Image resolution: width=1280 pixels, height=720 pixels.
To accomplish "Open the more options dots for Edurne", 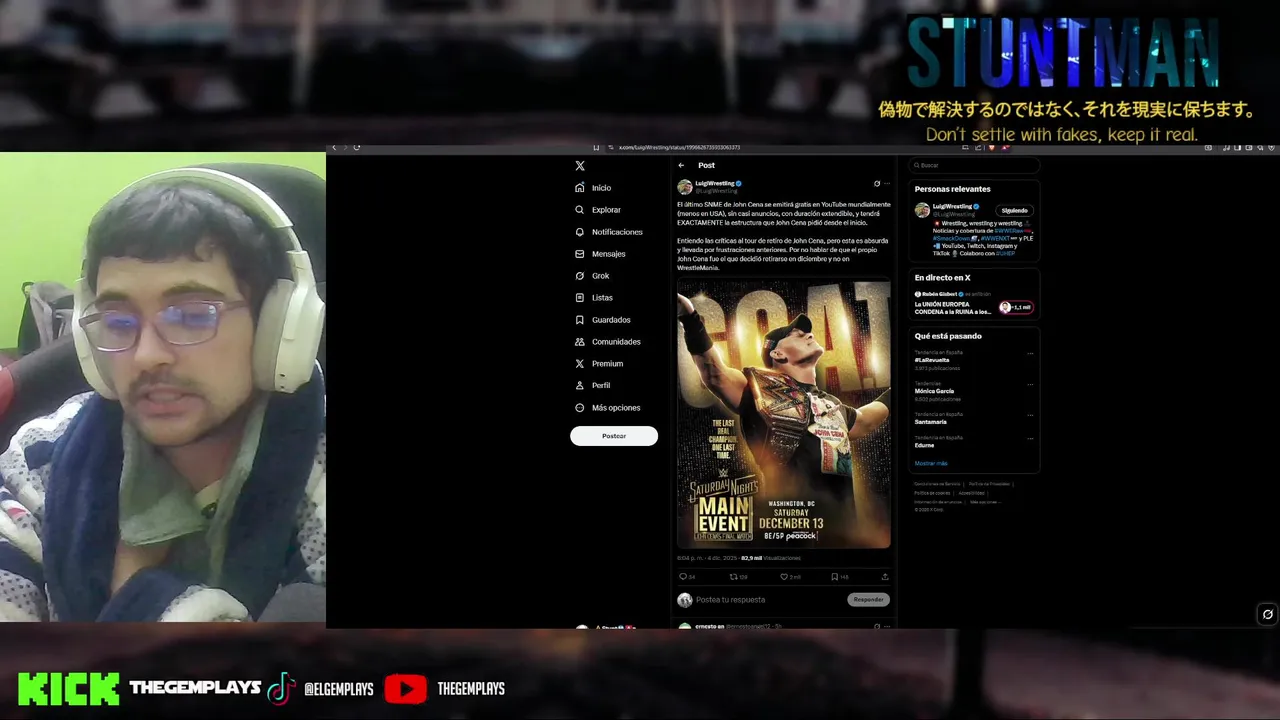I will (1030, 438).
